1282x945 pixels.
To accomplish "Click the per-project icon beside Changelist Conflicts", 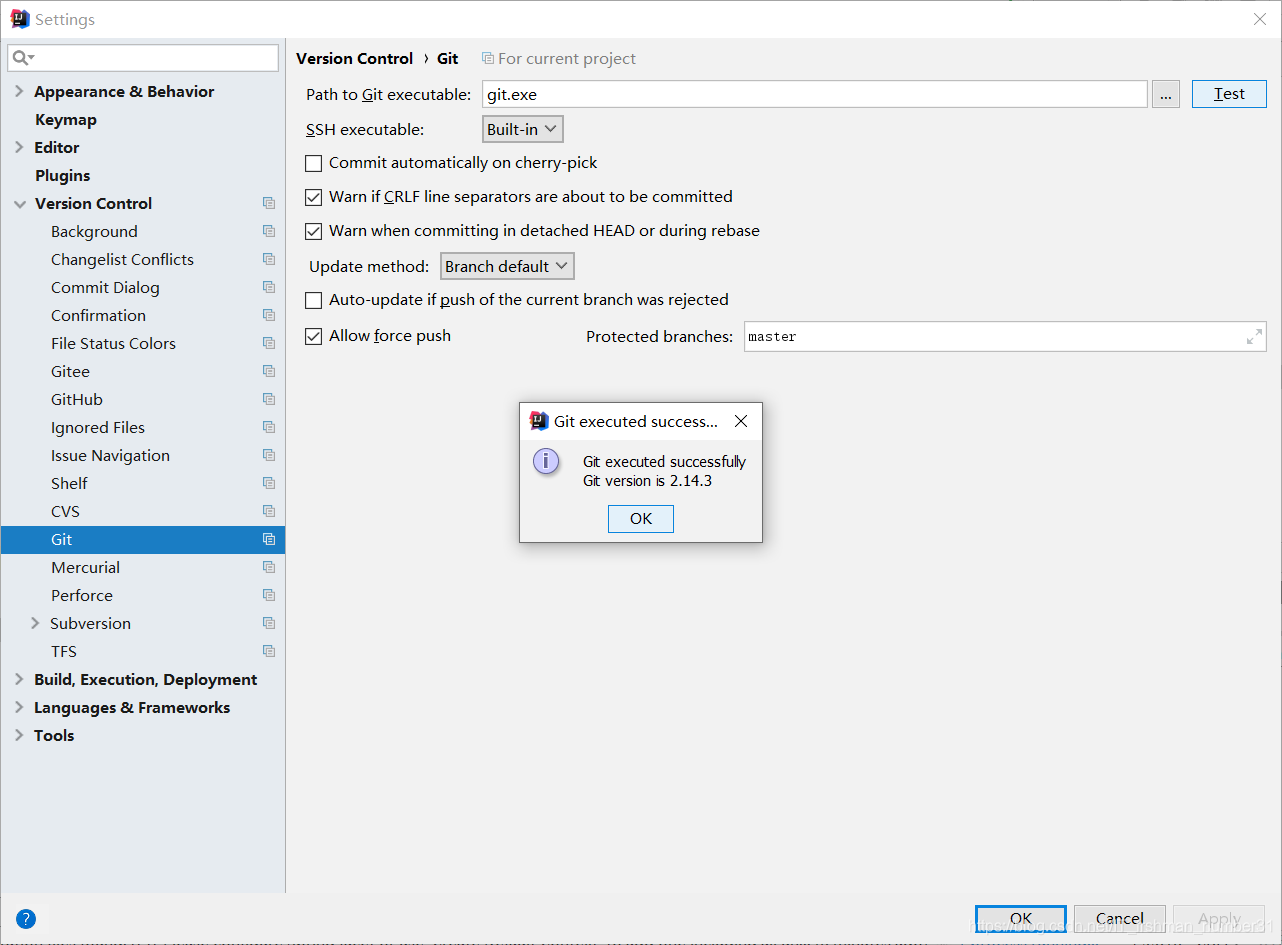I will pyautogui.click(x=269, y=259).
